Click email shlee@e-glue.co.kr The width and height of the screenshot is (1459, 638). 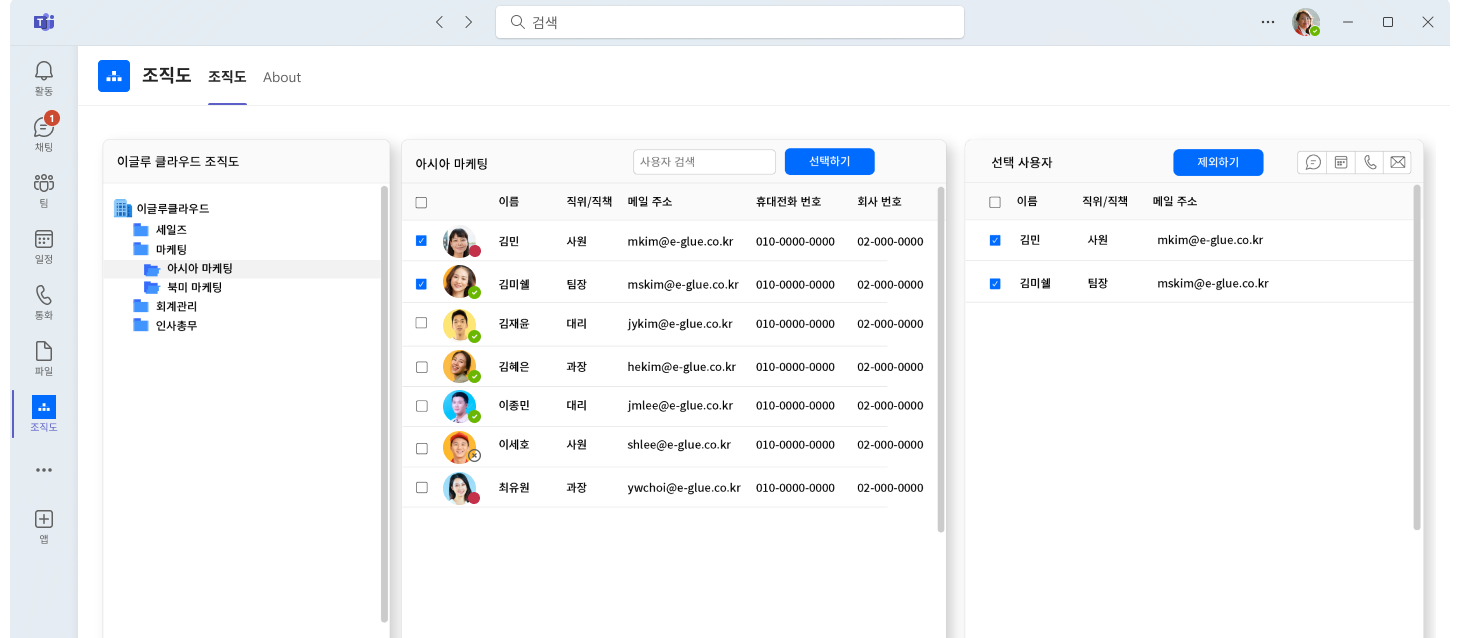(679, 445)
